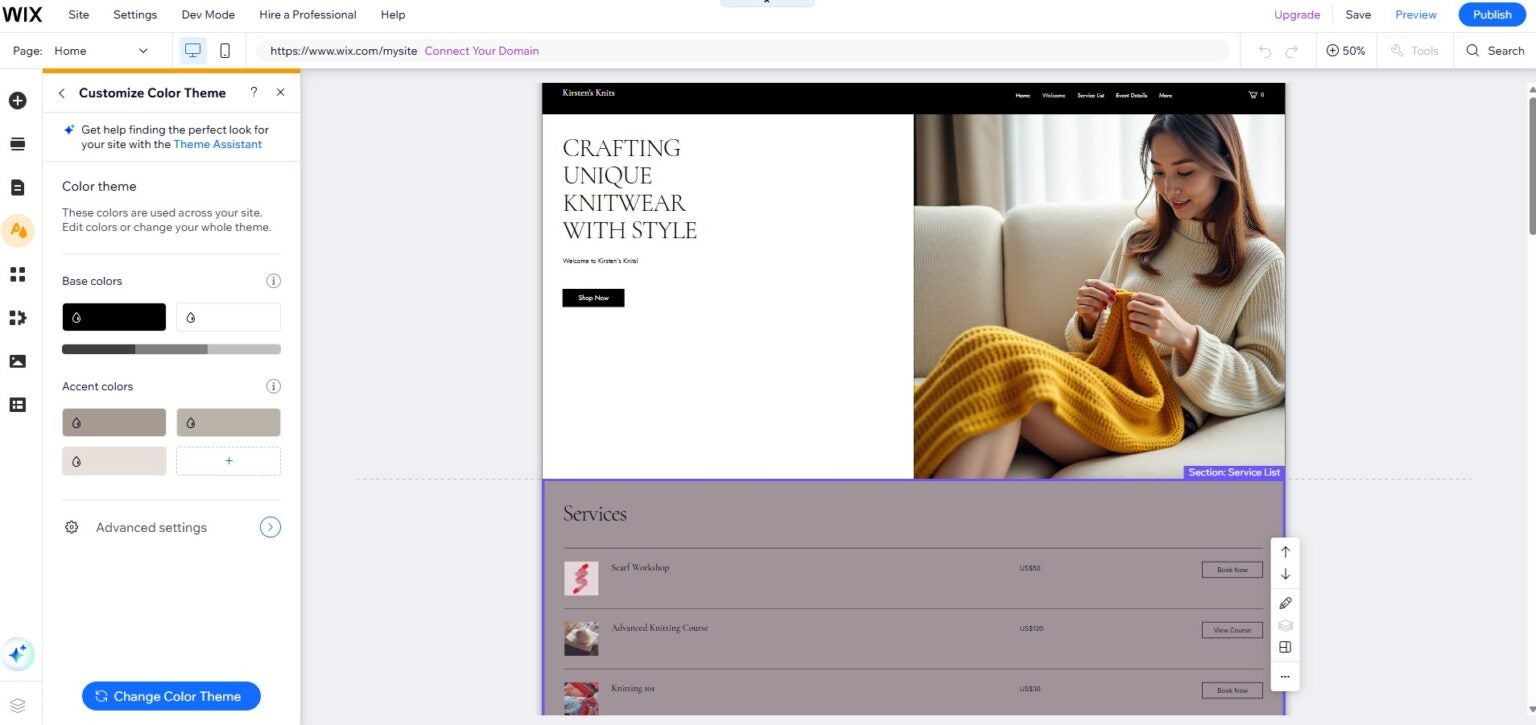Open the Add Elements panel
1536x725 pixels.
click(16, 100)
